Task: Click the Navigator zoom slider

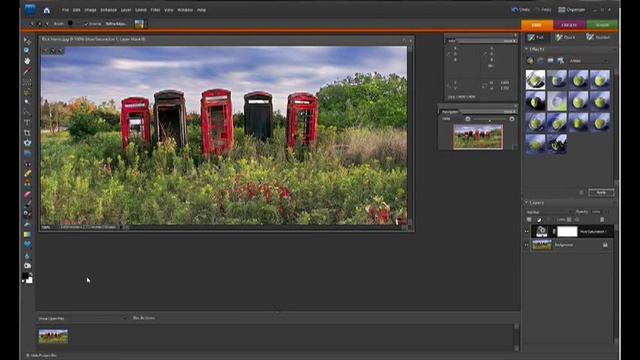Action: [490, 119]
